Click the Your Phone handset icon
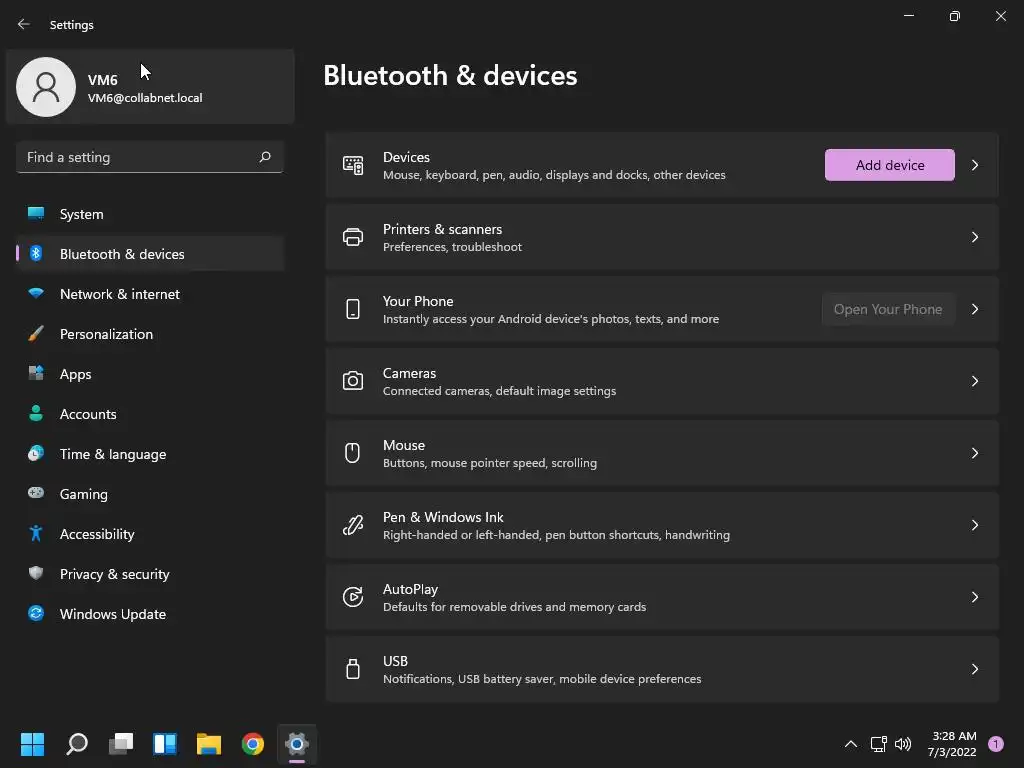The width and height of the screenshot is (1024, 768). (x=353, y=309)
